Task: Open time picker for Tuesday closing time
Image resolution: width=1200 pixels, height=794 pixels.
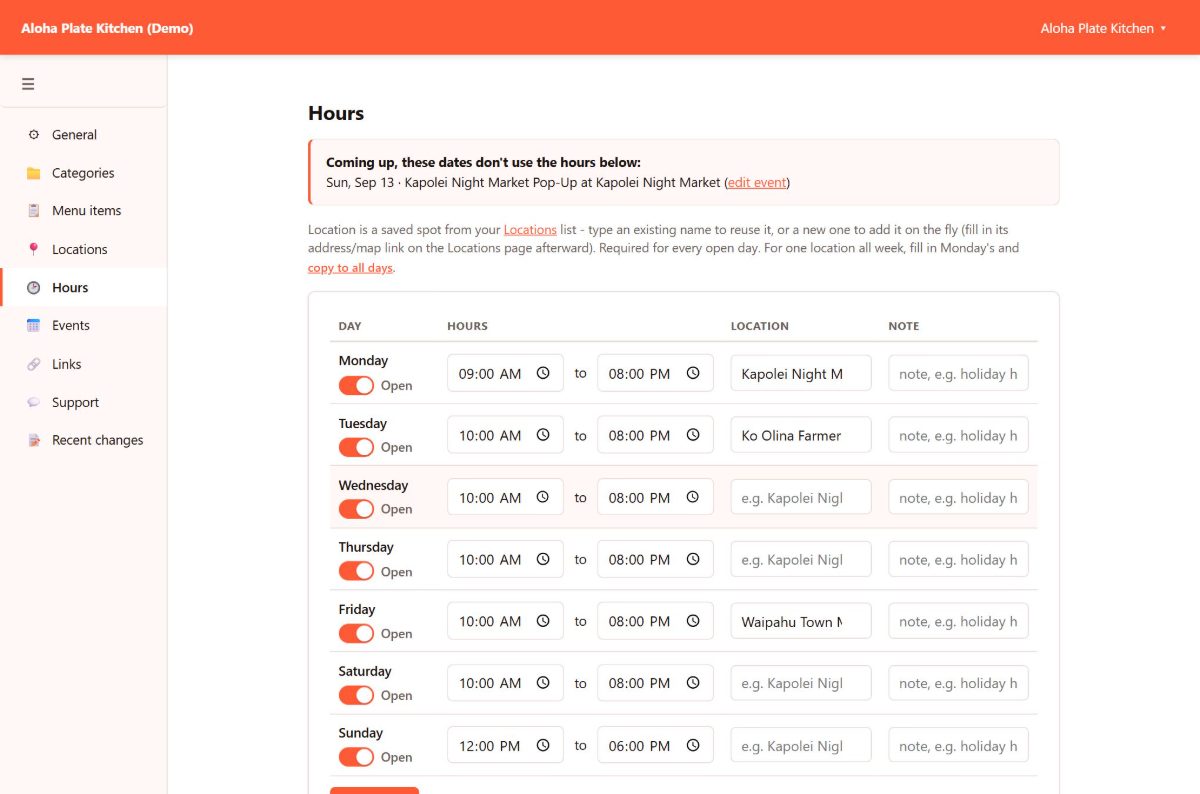Action: coord(693,435)
